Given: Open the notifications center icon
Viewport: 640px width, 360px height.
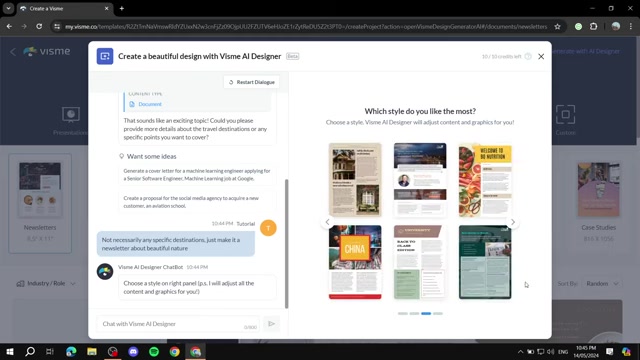Looking at the screenshot, I should tap(609, 351).
